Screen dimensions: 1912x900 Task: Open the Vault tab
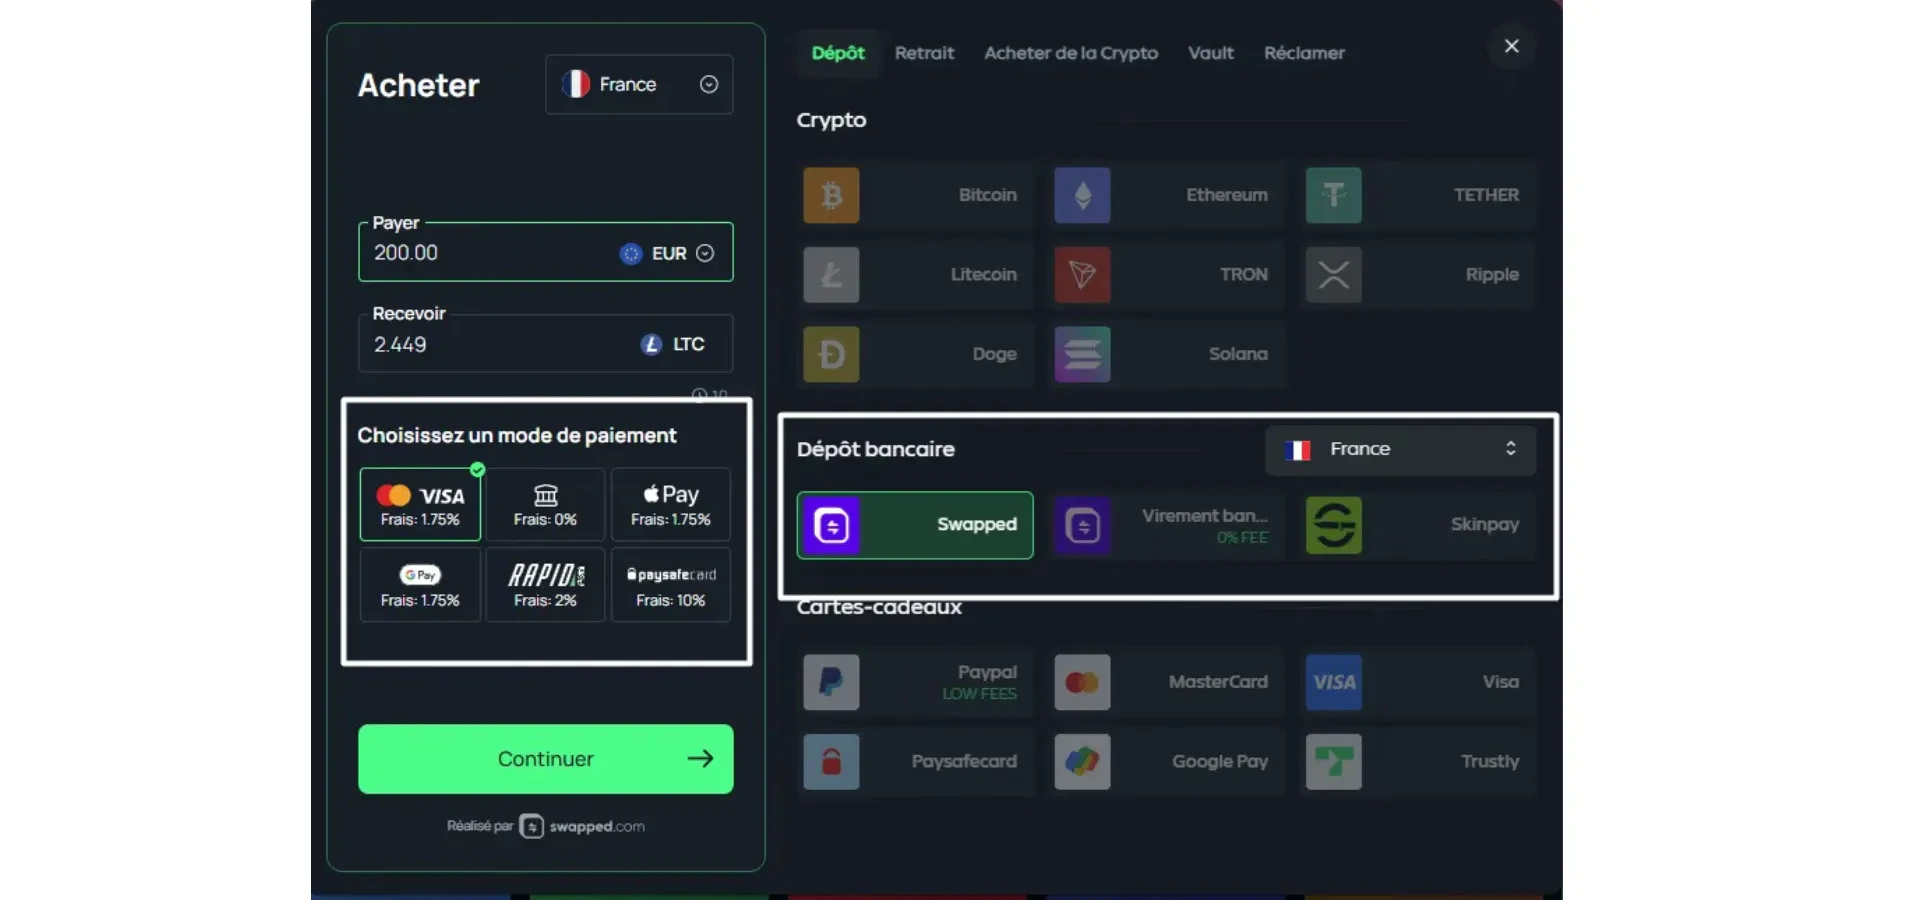click(x=1211, y=53)
